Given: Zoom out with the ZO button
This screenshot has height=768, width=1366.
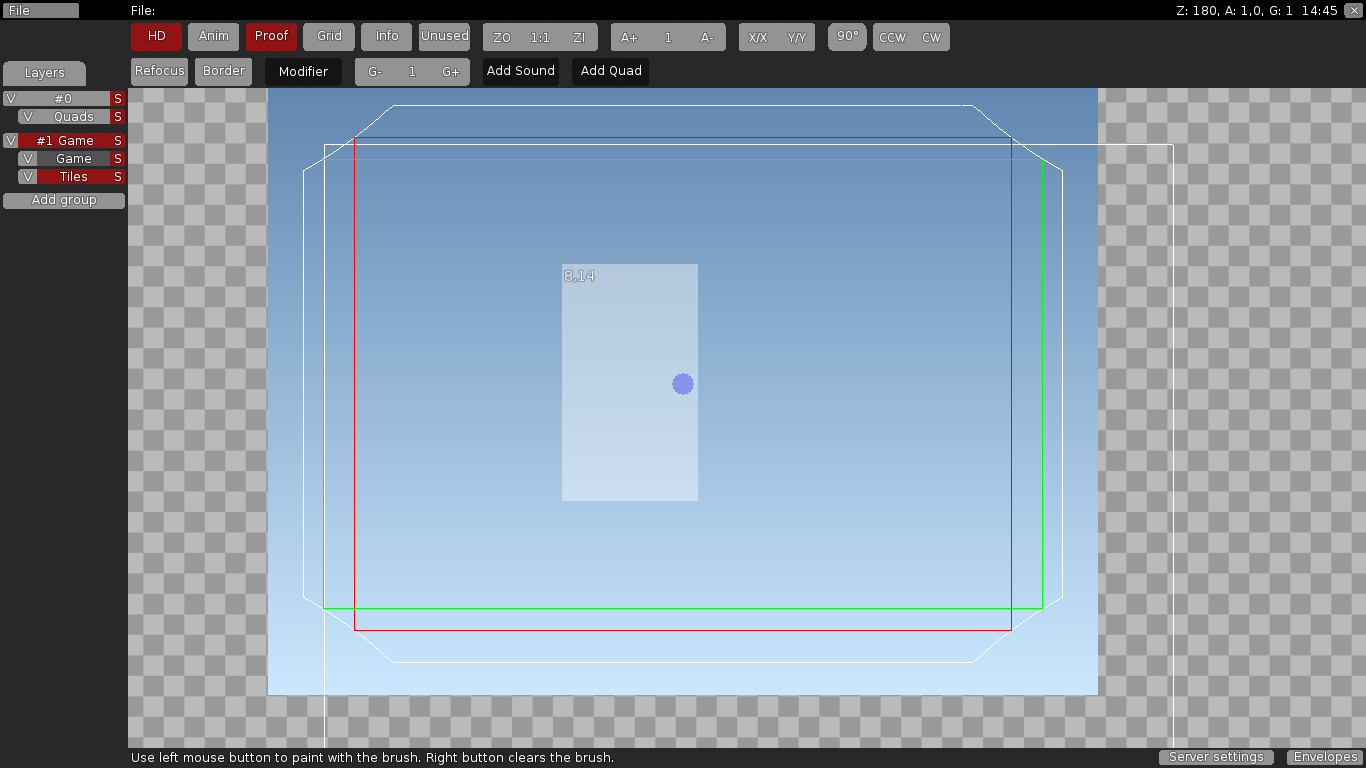Looking at the screenshot, I should 501,37.
